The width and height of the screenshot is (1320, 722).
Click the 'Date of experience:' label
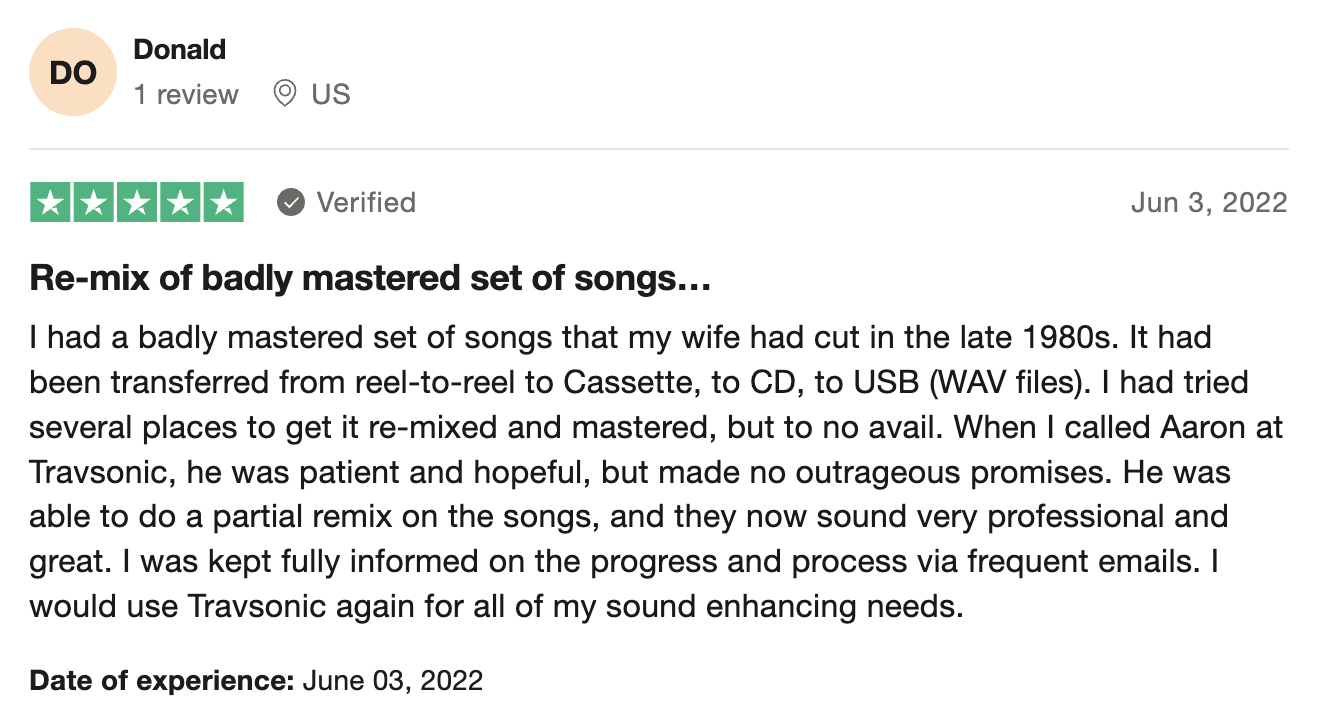point(161,681)
